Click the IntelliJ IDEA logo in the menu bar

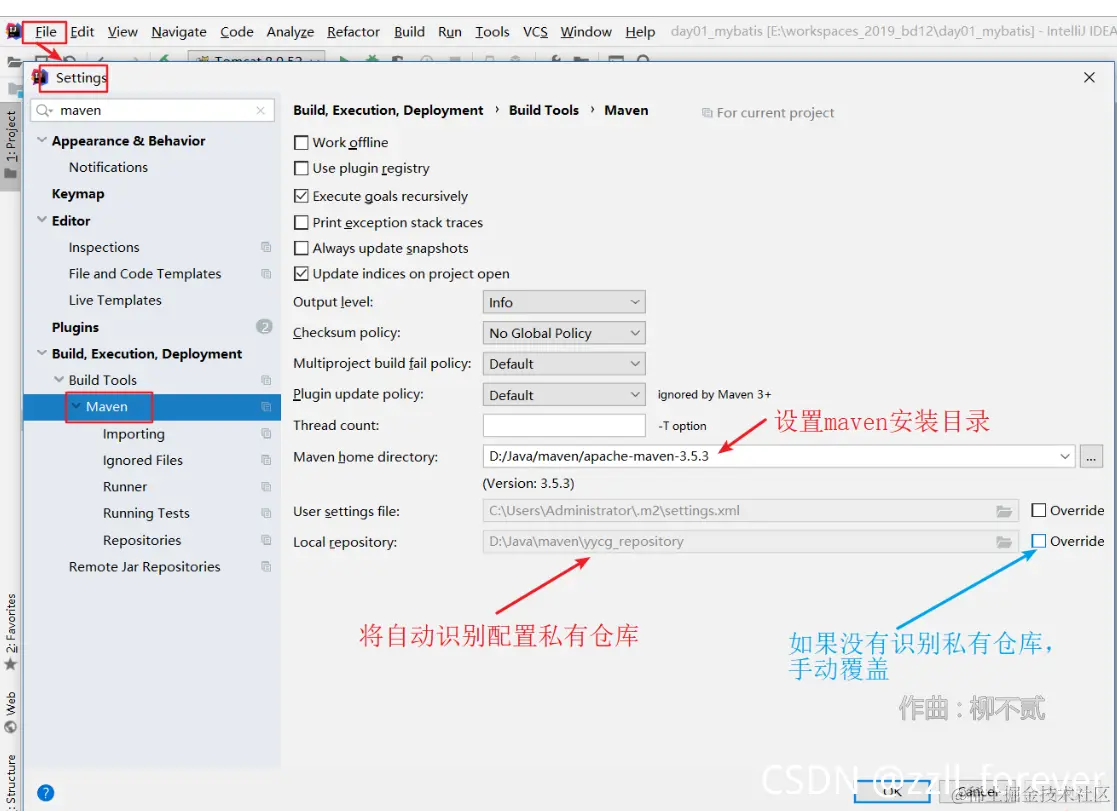click(13, 31)
